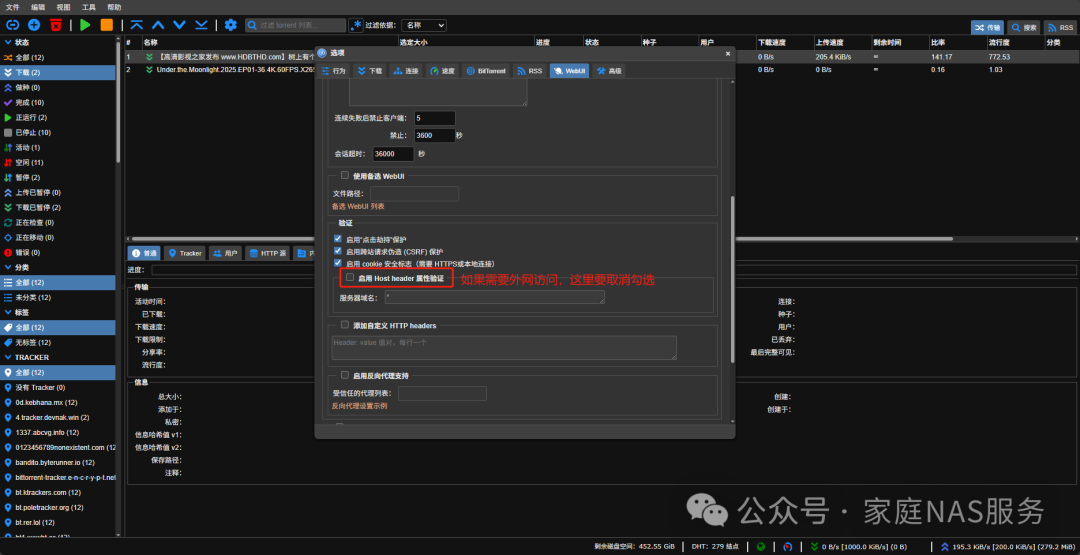Image resolution: width=1080 pixels, height=555 pixels.
Task: Click the connection status globe icon
Action: coord(761,547)
